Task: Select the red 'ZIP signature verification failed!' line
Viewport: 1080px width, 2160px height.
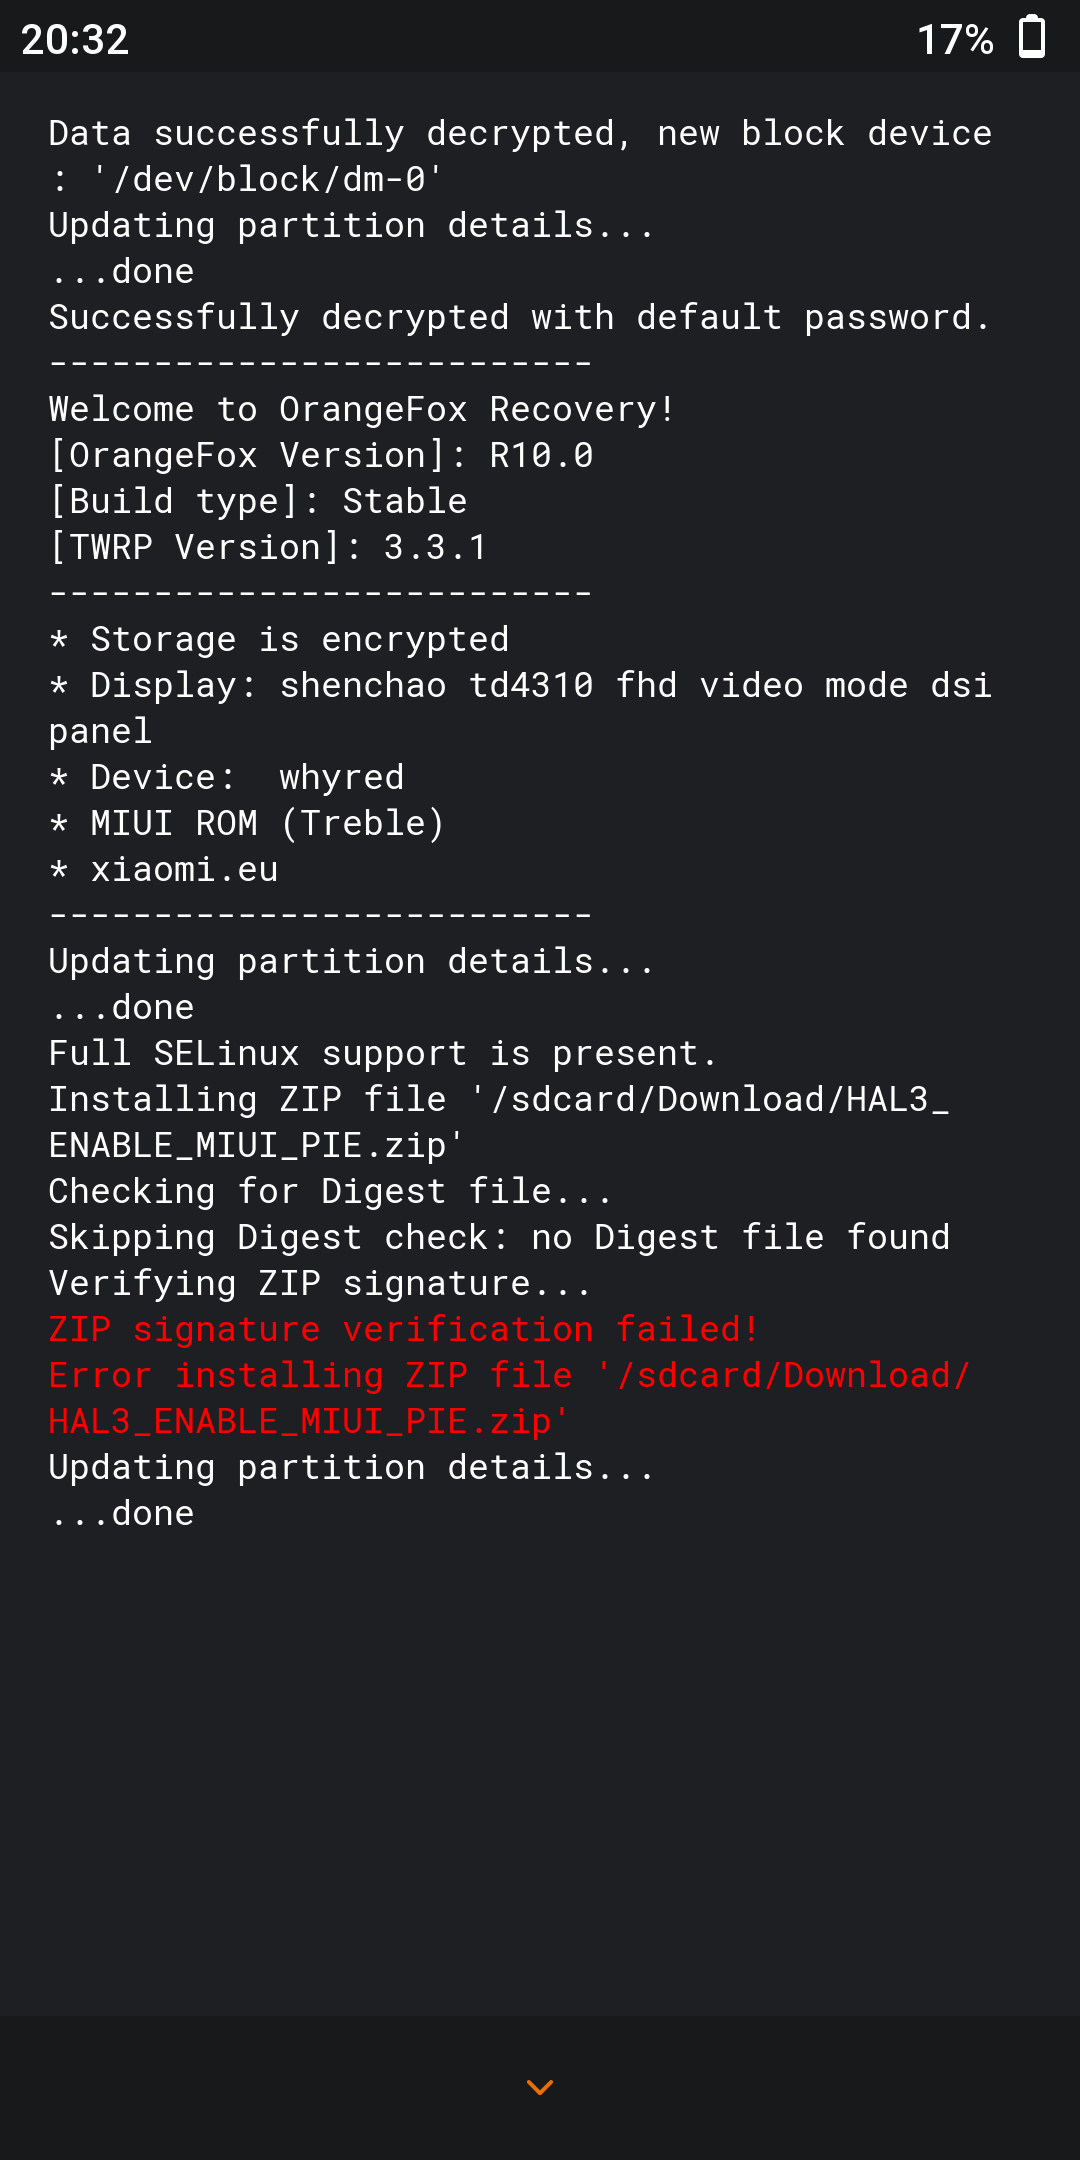Action: tap(404, 1329)
